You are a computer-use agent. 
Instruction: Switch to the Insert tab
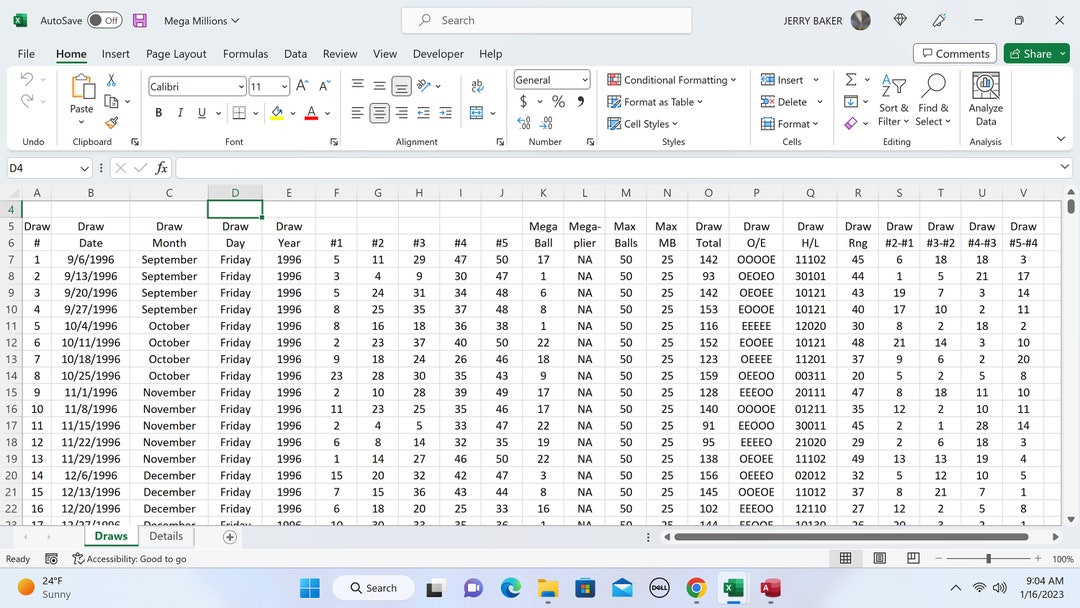[x=116, y=54]
